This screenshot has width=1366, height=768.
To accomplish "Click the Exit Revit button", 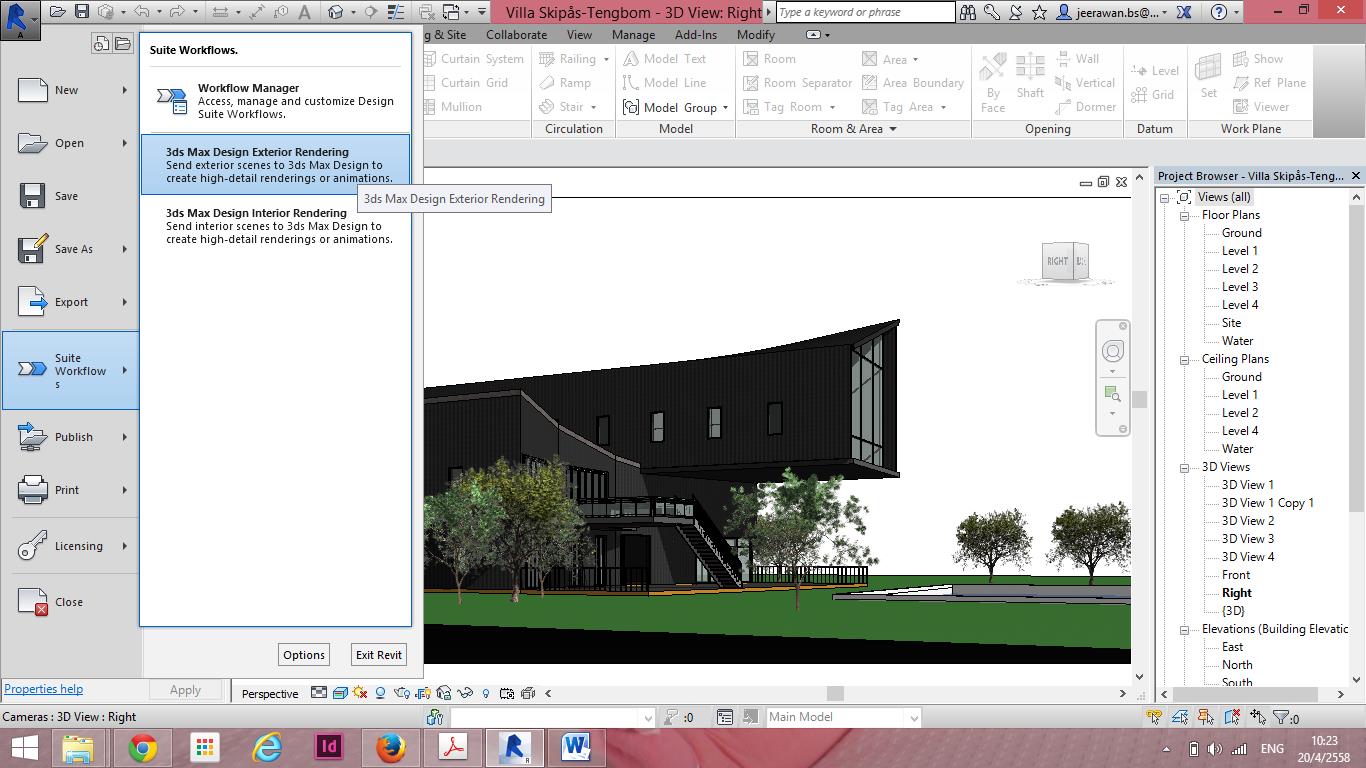I will click(x=379, y=655).
